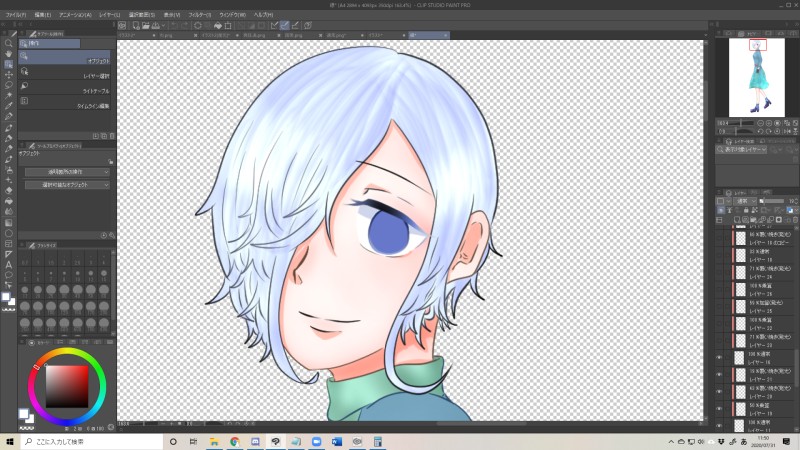Image resolution: width=800 pixels, height=450 pixels.
Task: Select layer 22 thumbnail in layer list
Action: pyautogui.click(x=741, y=323)
